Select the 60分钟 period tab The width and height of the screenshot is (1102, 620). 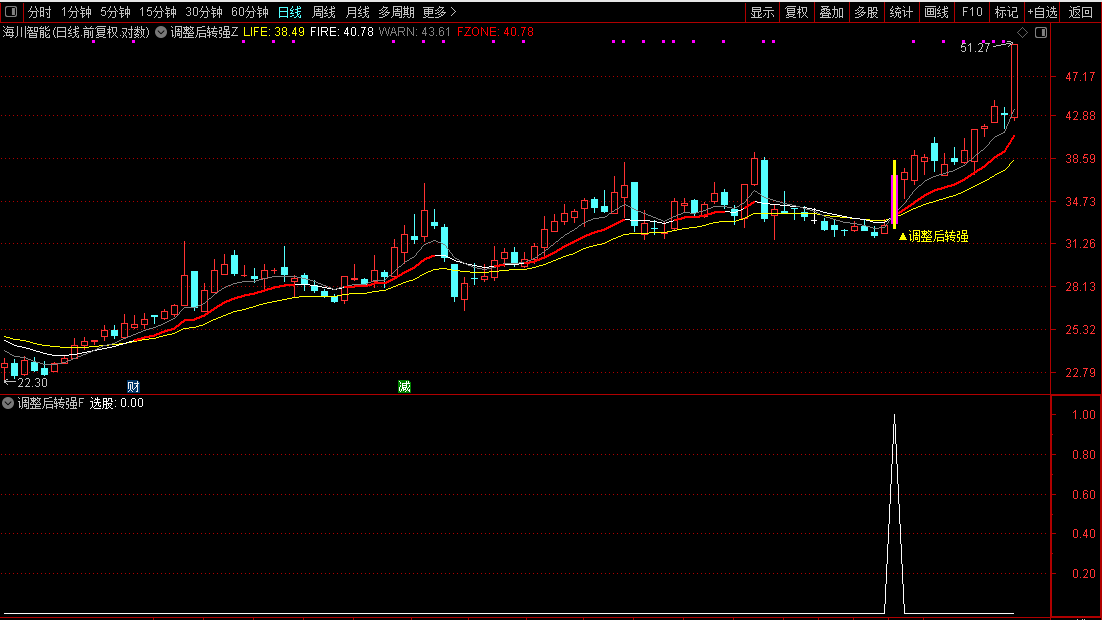(249, 12)
